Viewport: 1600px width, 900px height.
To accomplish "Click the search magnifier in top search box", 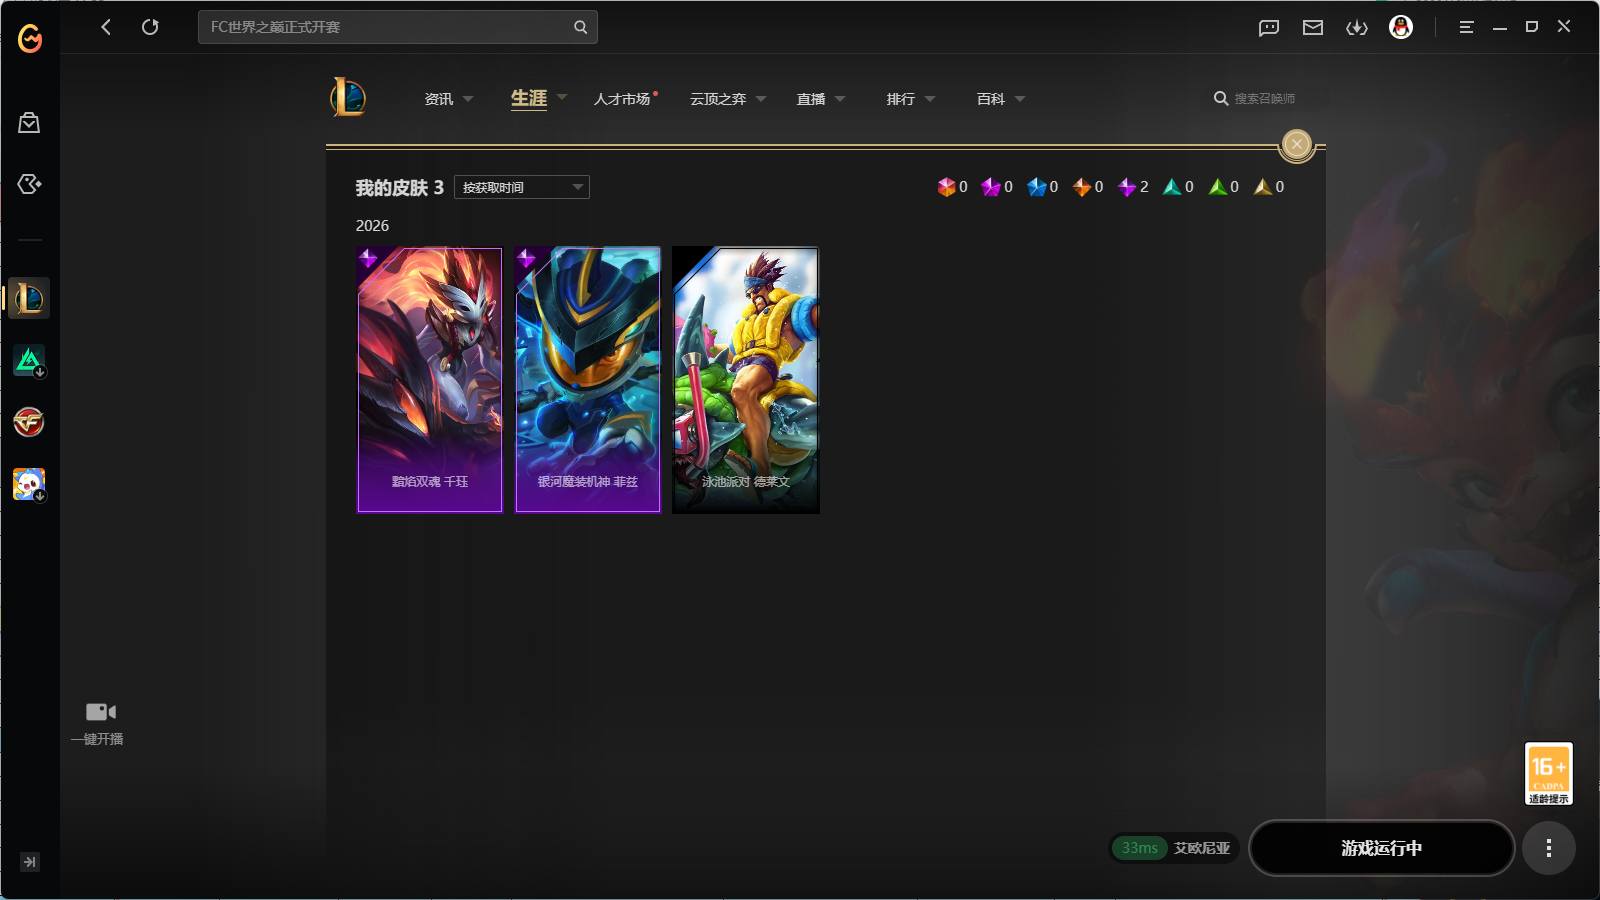I will [580, 27].
